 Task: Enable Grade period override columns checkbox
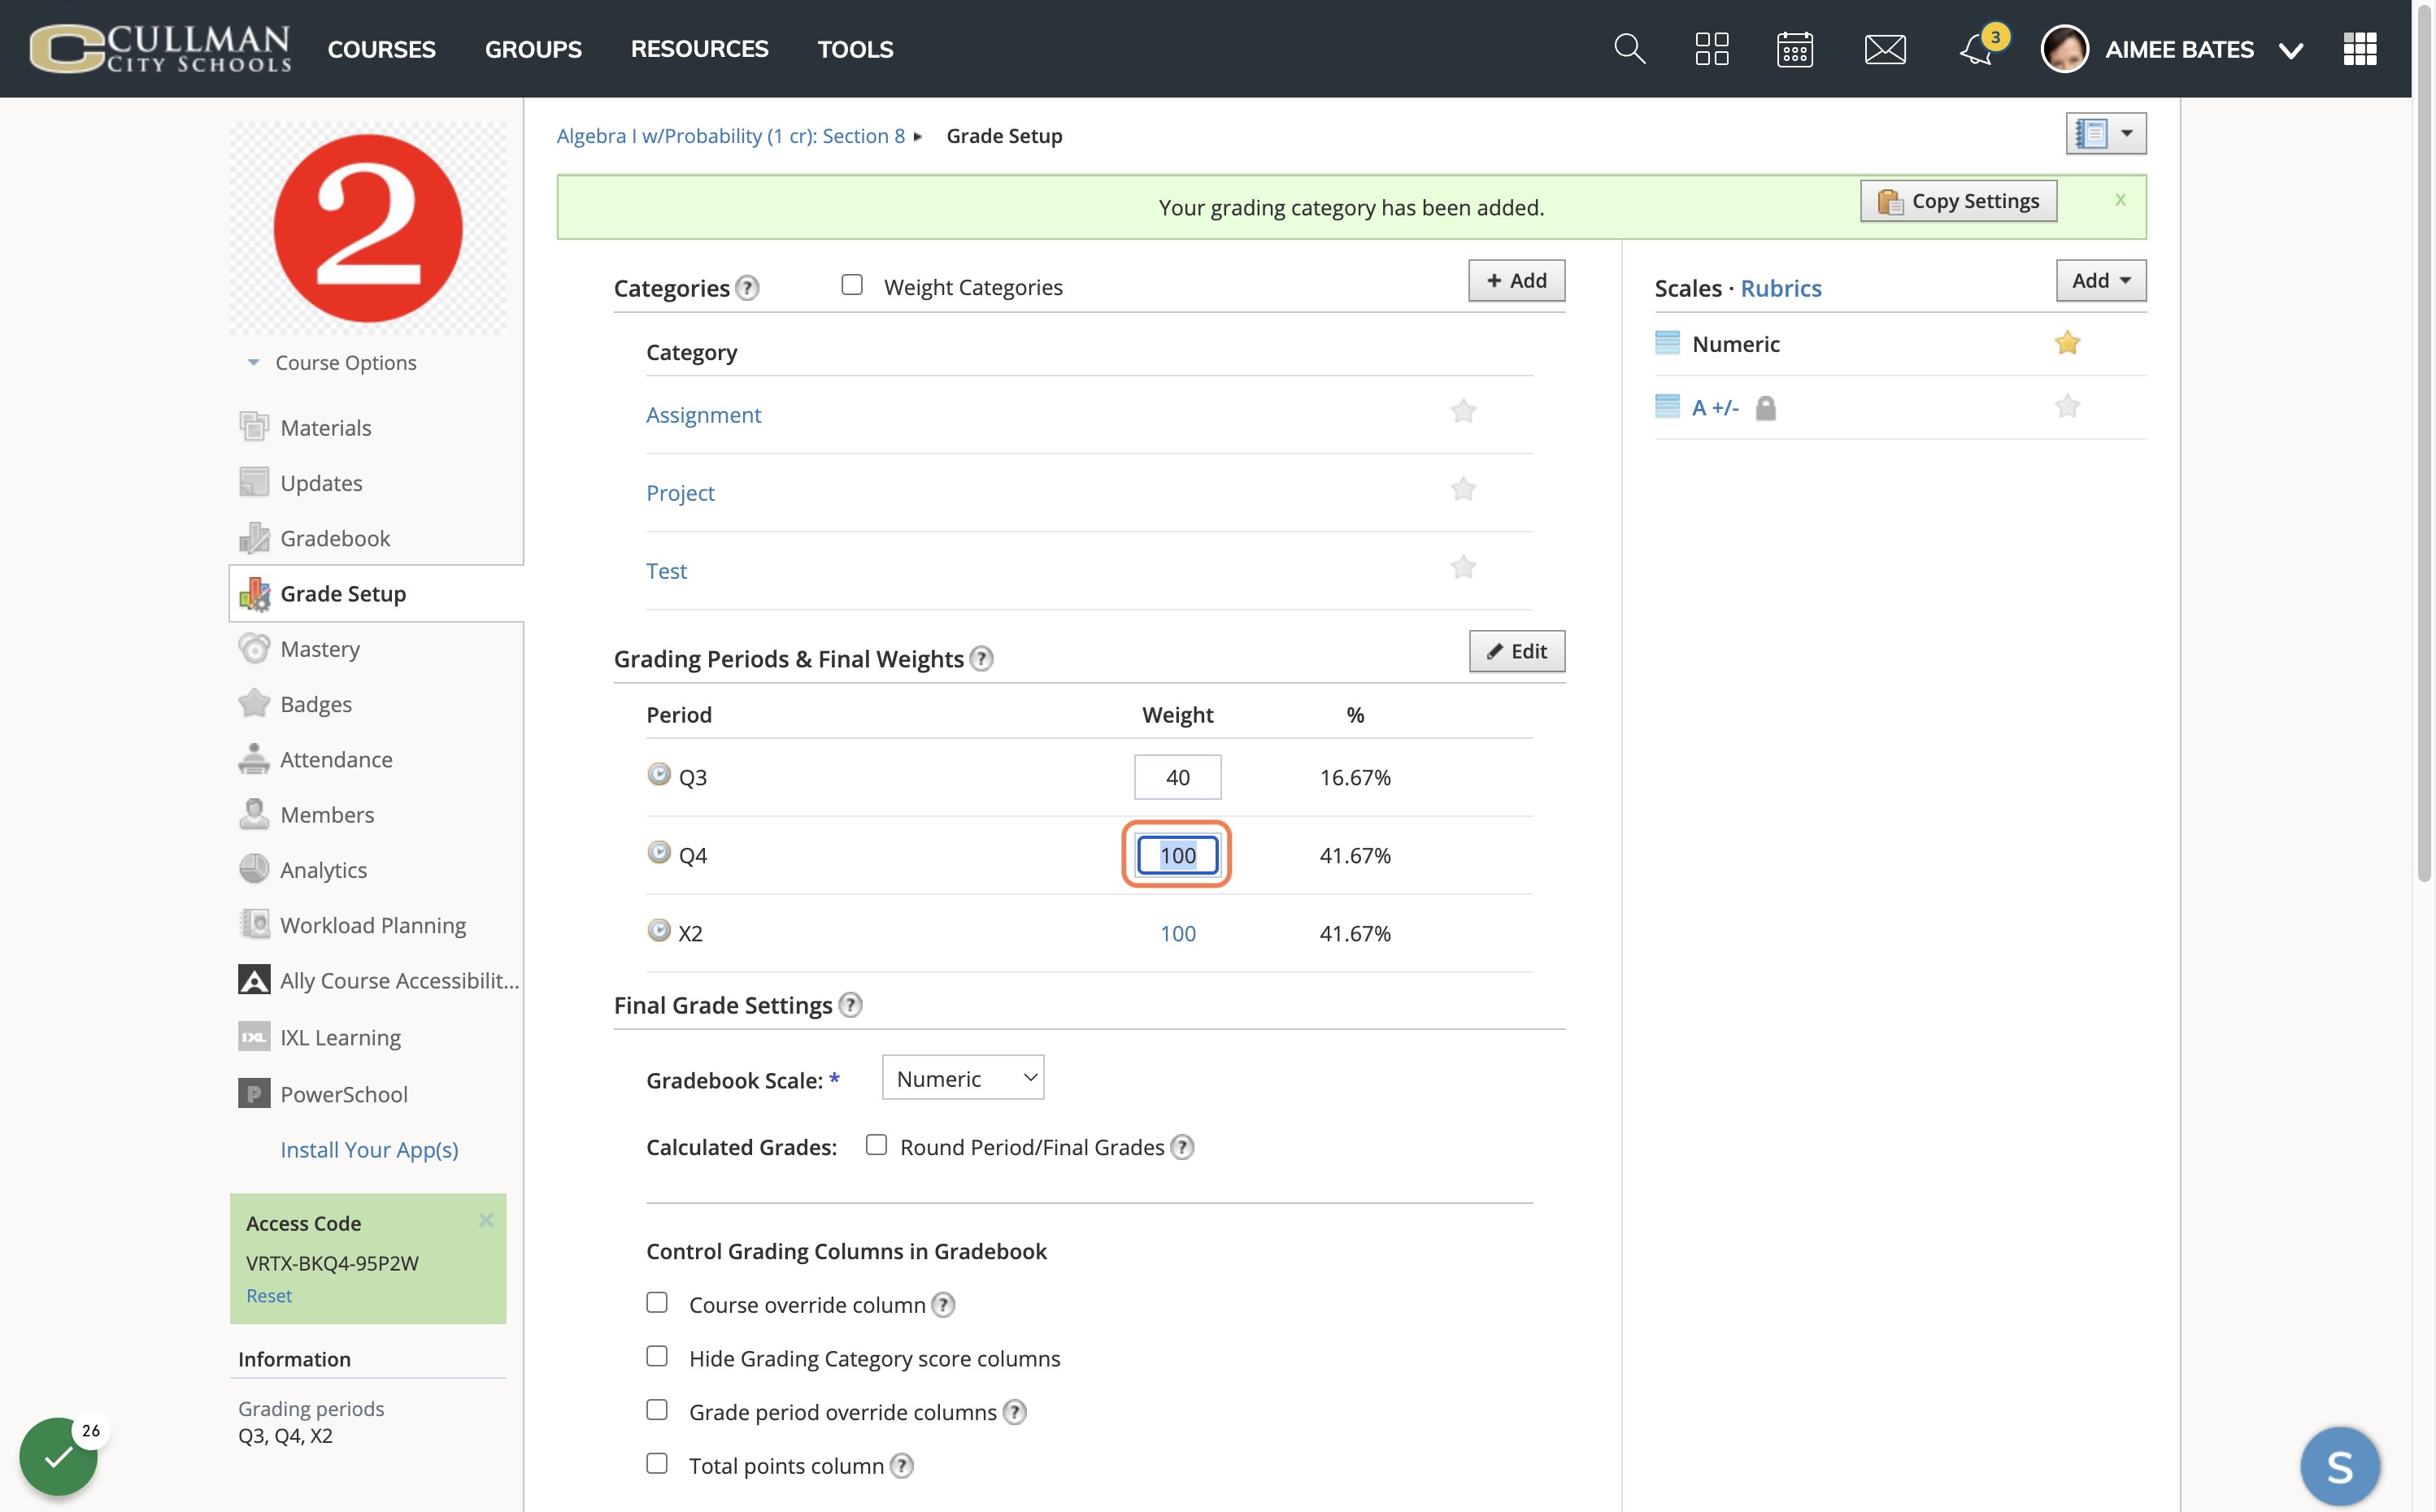point(657,1410)
